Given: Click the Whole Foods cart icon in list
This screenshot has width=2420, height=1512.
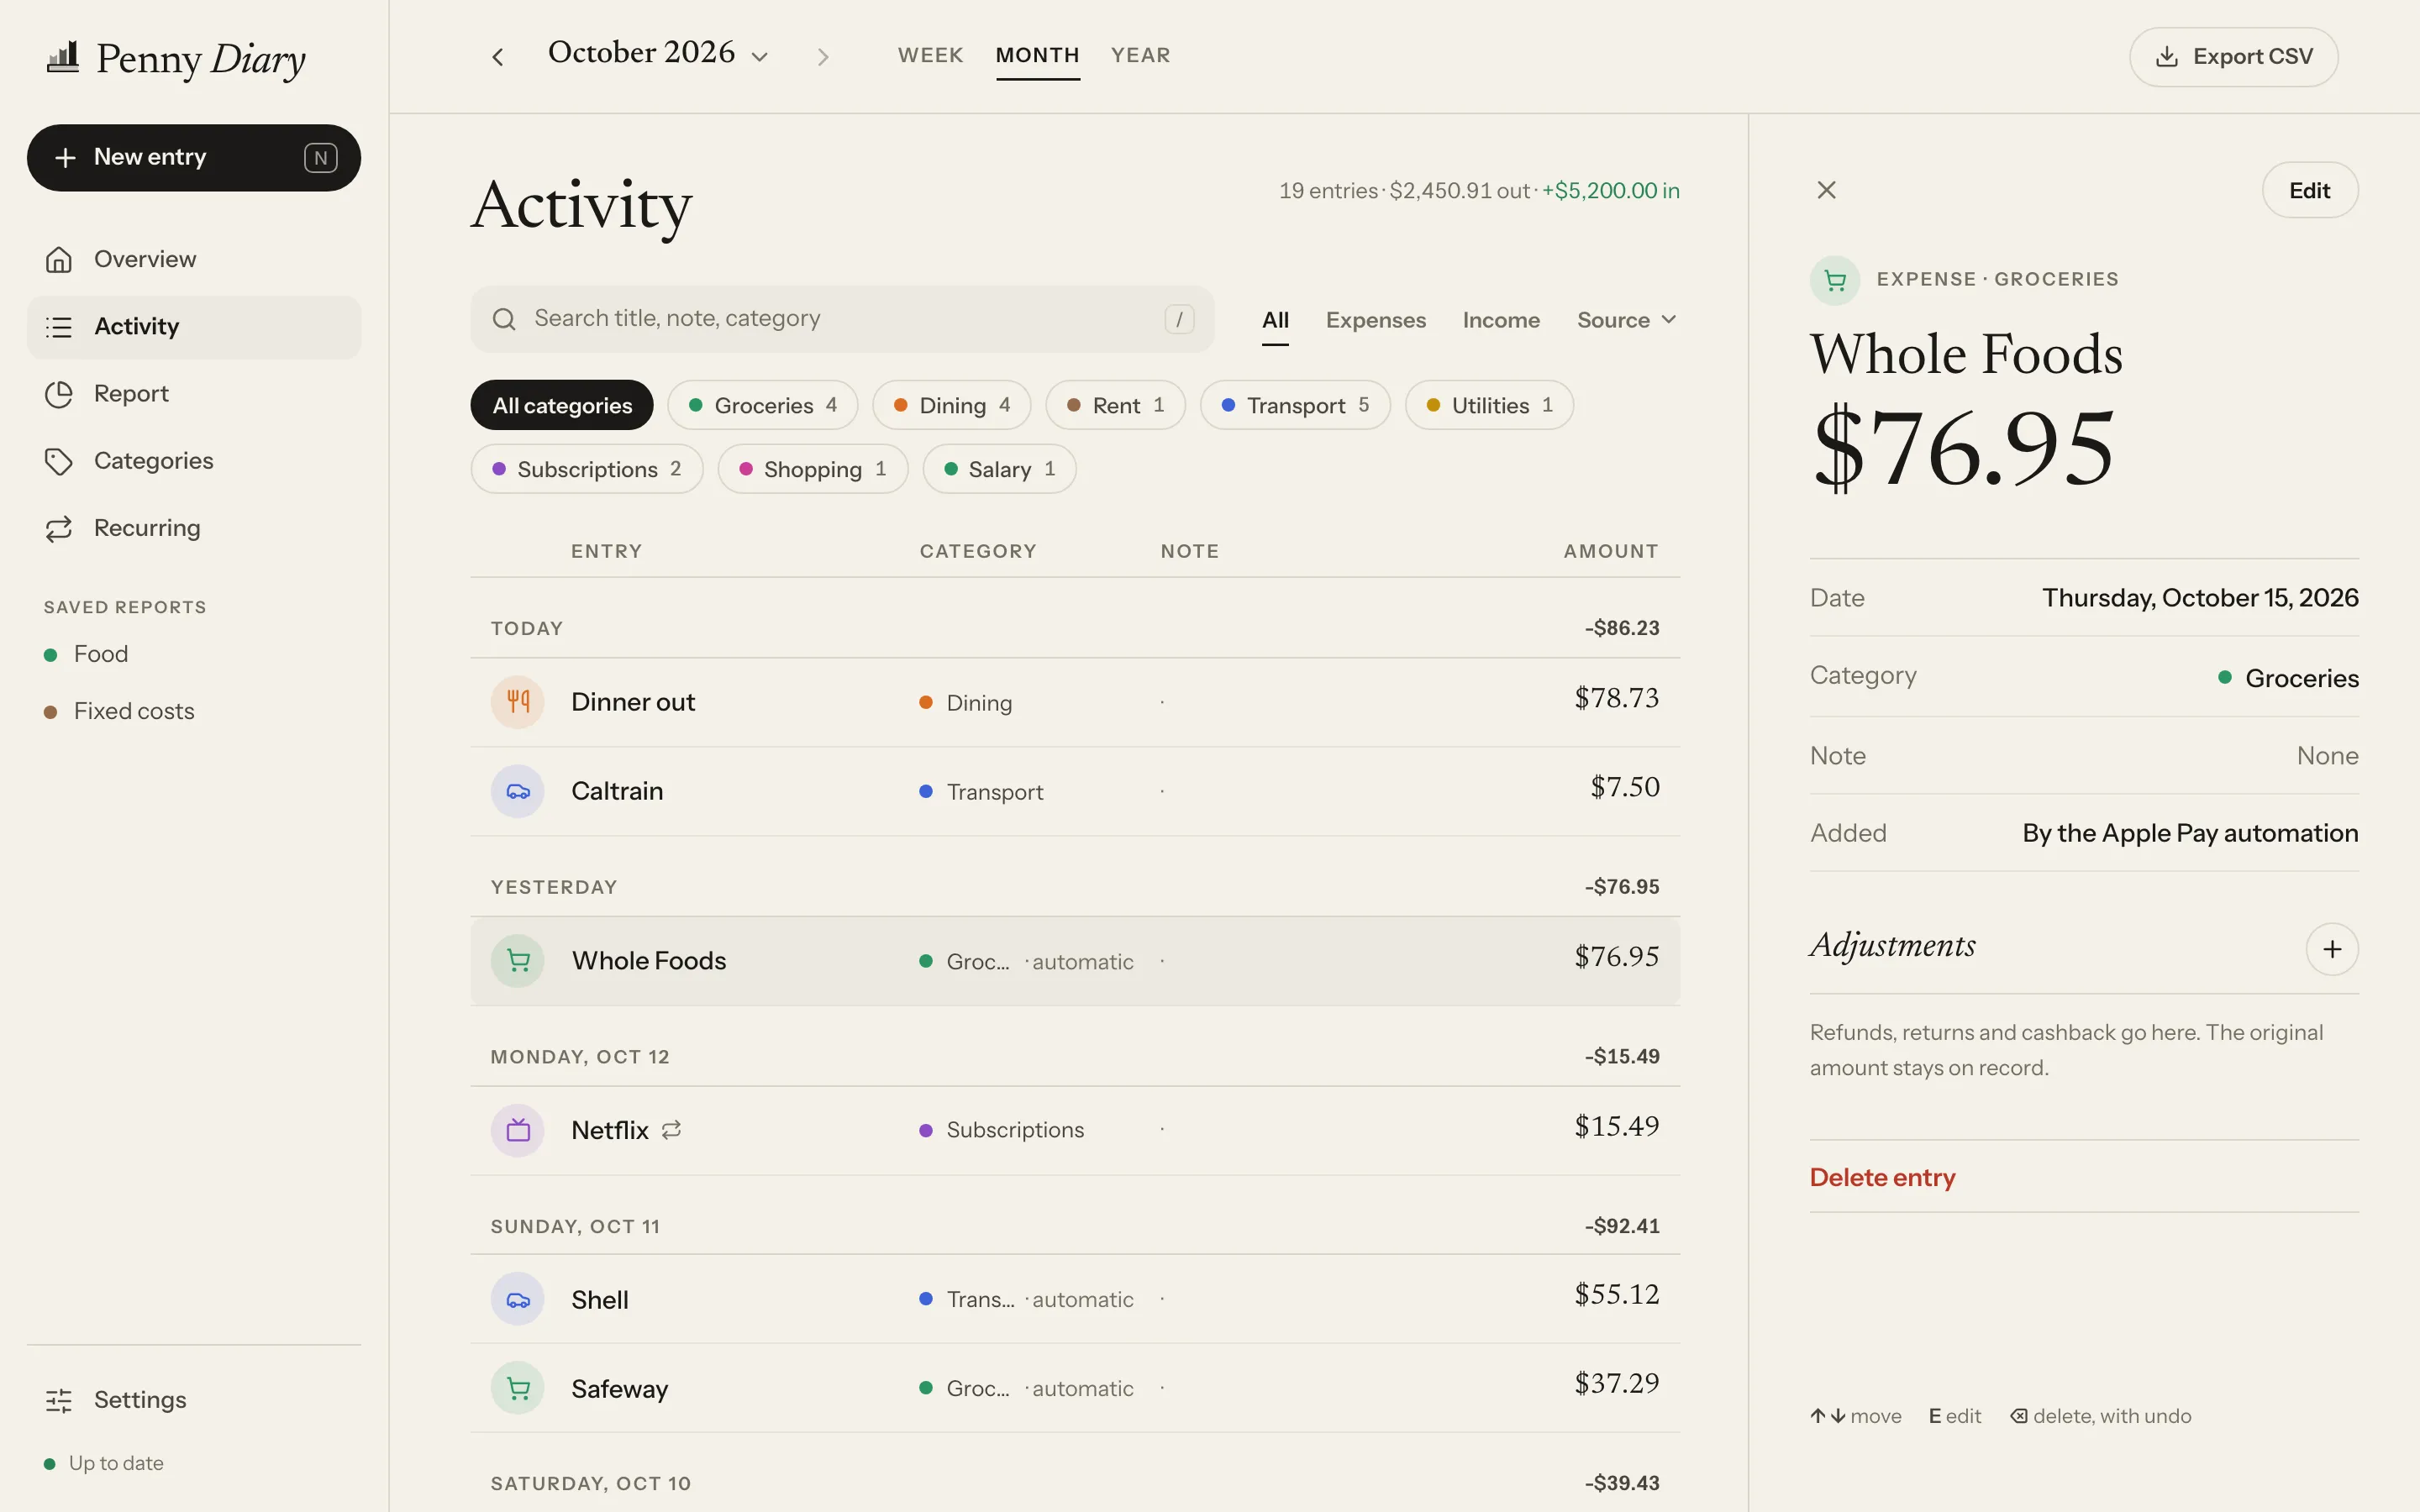Looking at the screenshot, I should point(517,961).
